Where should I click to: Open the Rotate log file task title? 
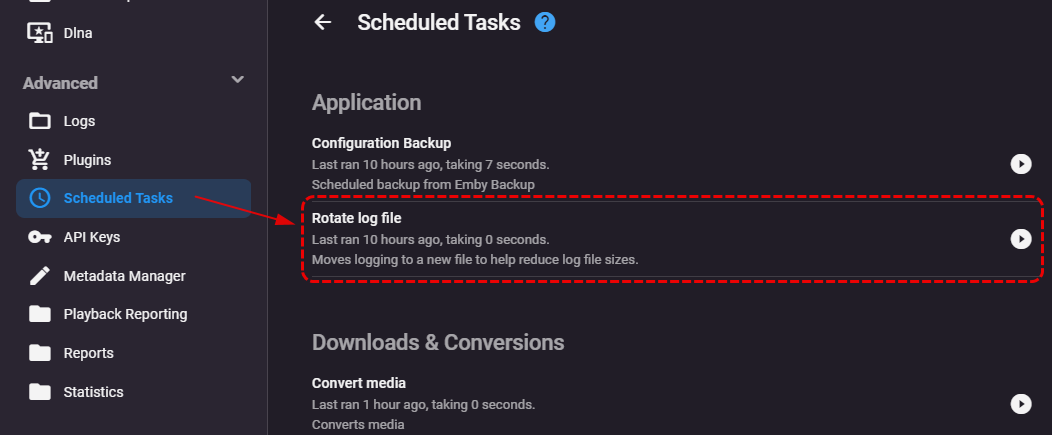[x=356, y=218]
